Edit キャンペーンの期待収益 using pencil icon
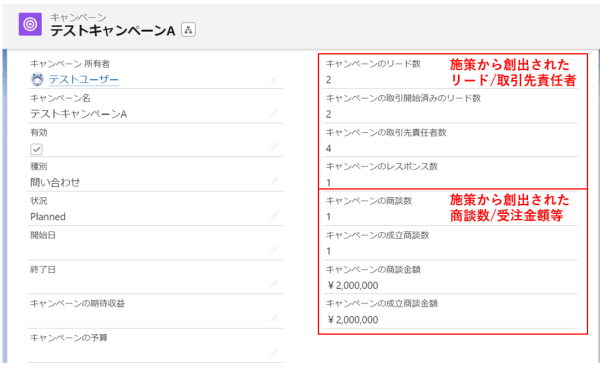The width and height of the screenshot is (600, 366). [x=274, y=318]
